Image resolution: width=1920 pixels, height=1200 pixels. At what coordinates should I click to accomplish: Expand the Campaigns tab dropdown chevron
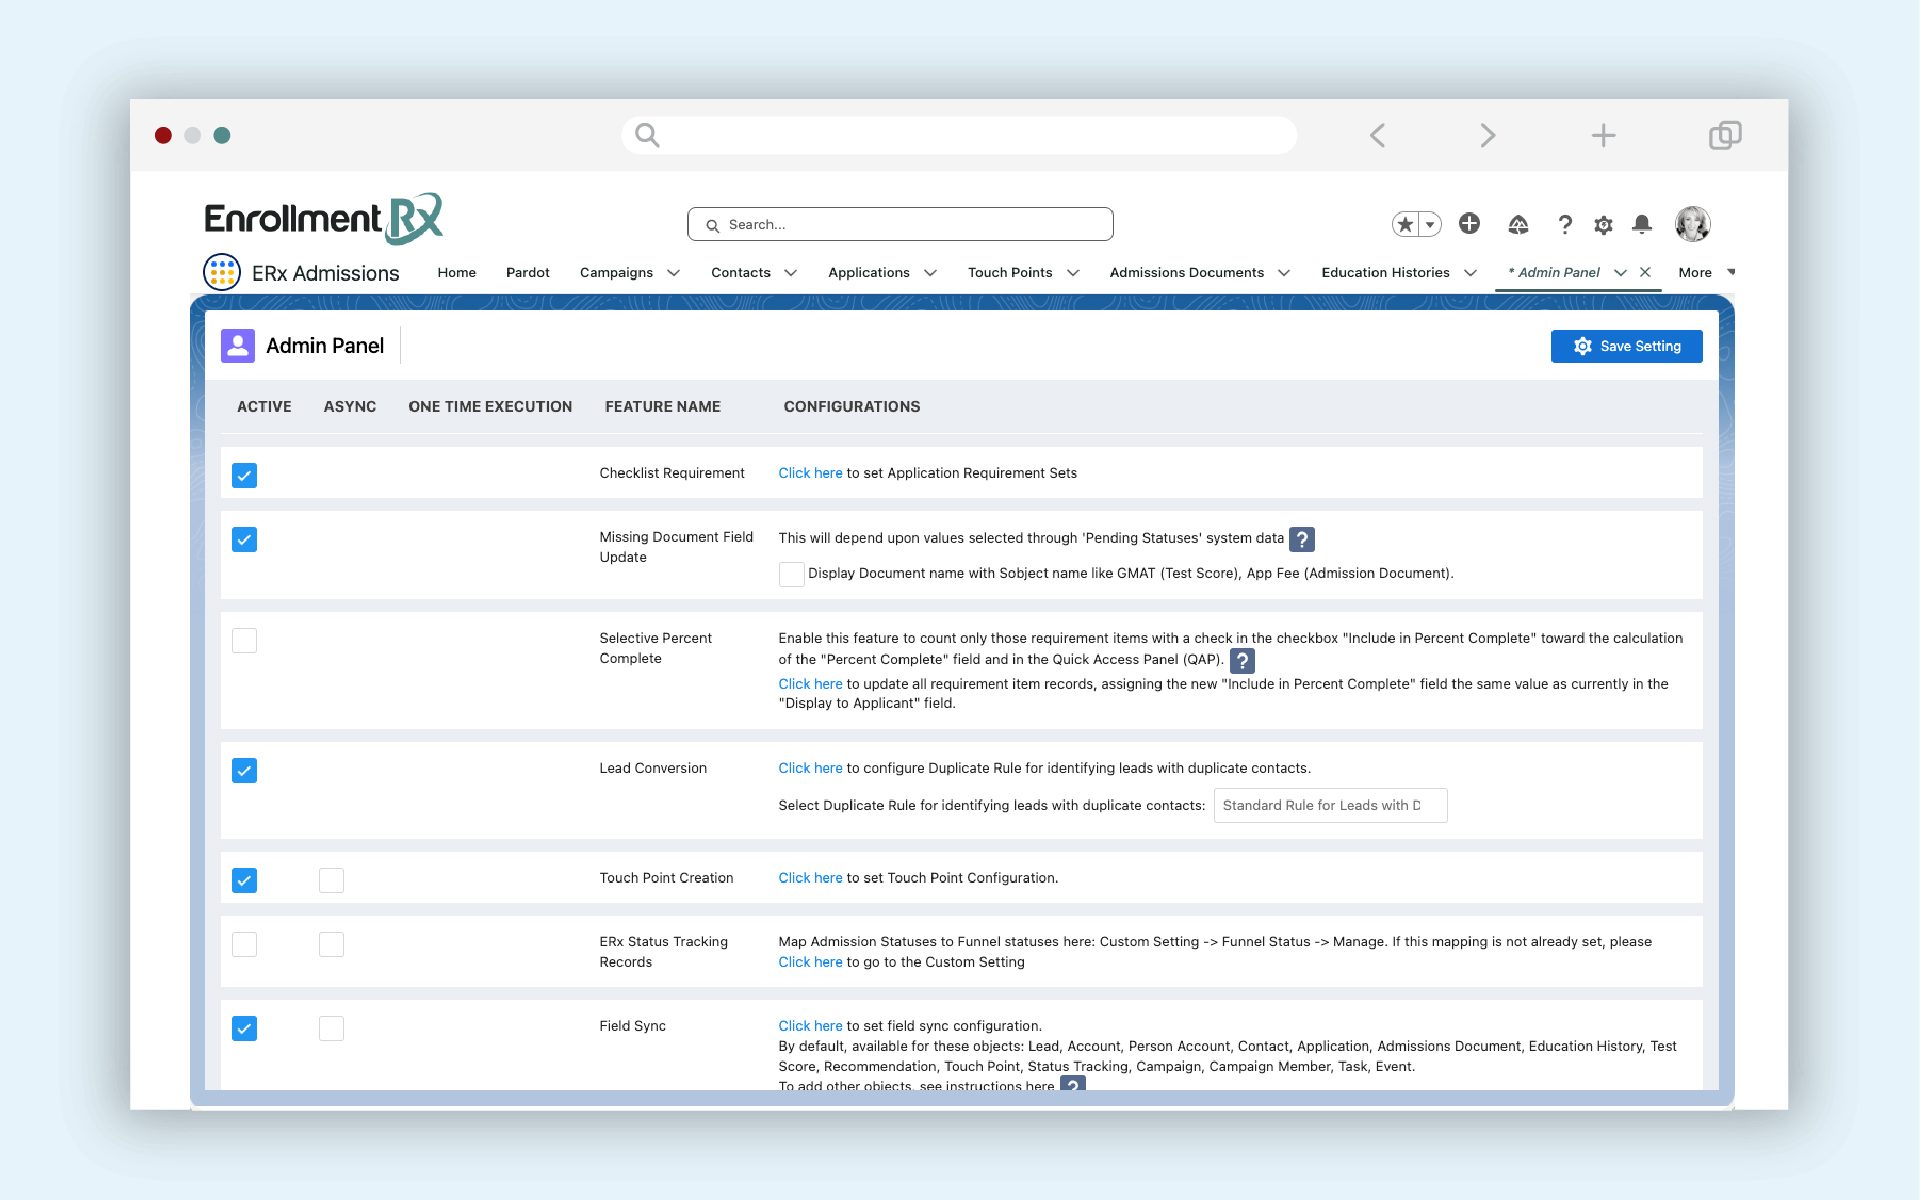pyautogui.click(x=674, y=273)
